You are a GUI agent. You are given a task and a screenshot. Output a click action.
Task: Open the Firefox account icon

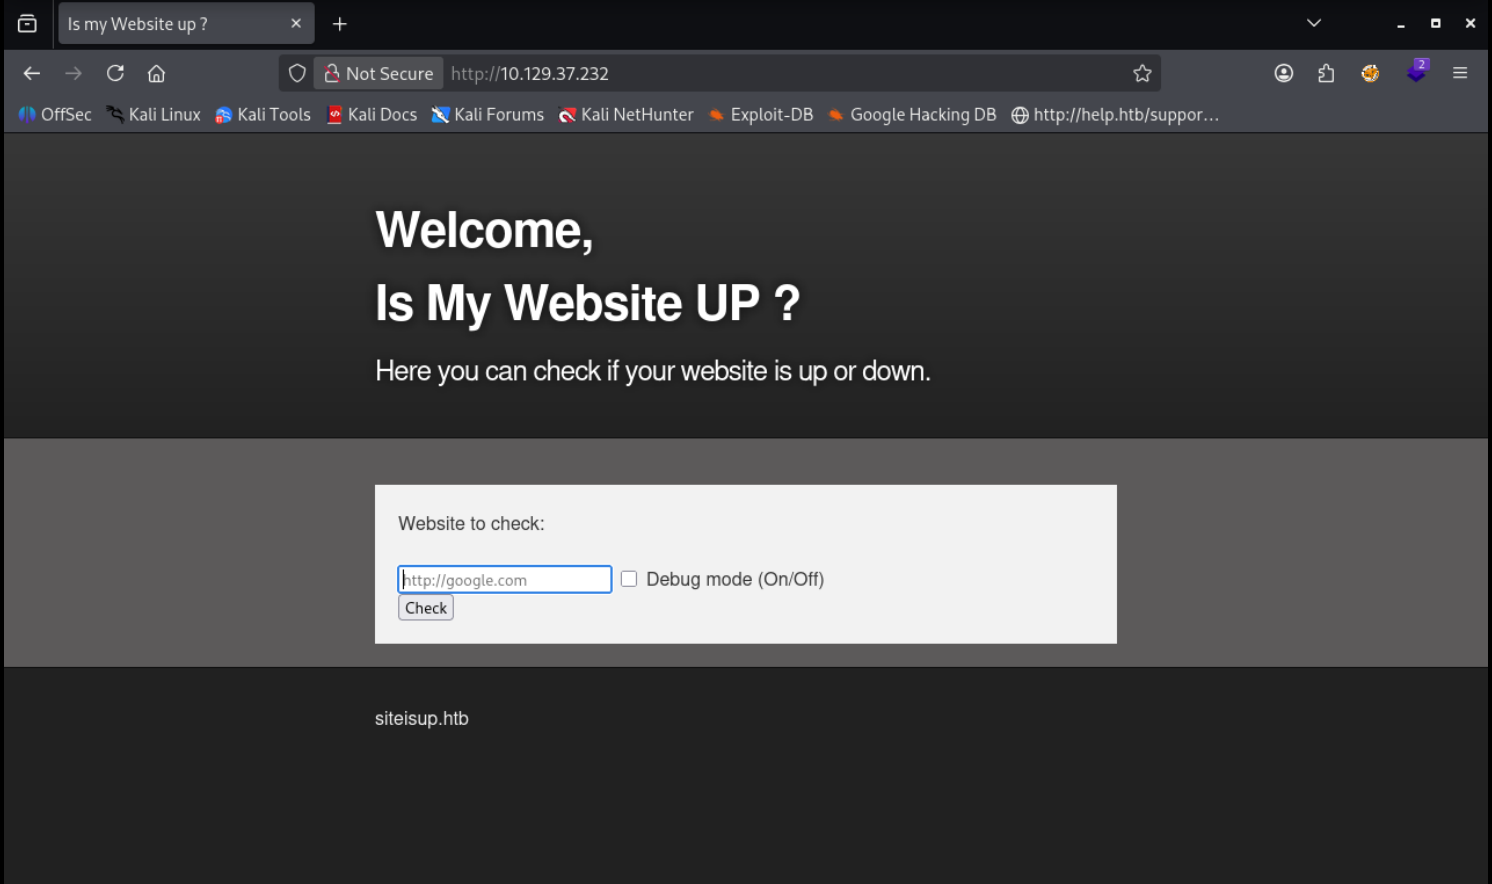click(x=1284, y=73)
